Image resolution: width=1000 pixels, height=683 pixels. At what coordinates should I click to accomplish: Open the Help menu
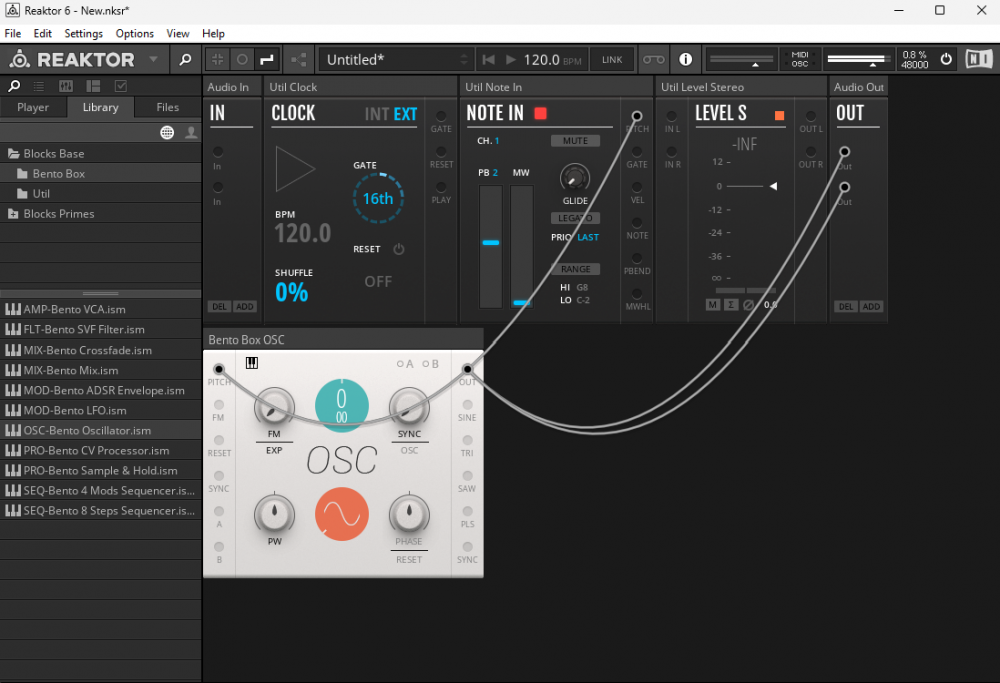(x=213, y=34)
